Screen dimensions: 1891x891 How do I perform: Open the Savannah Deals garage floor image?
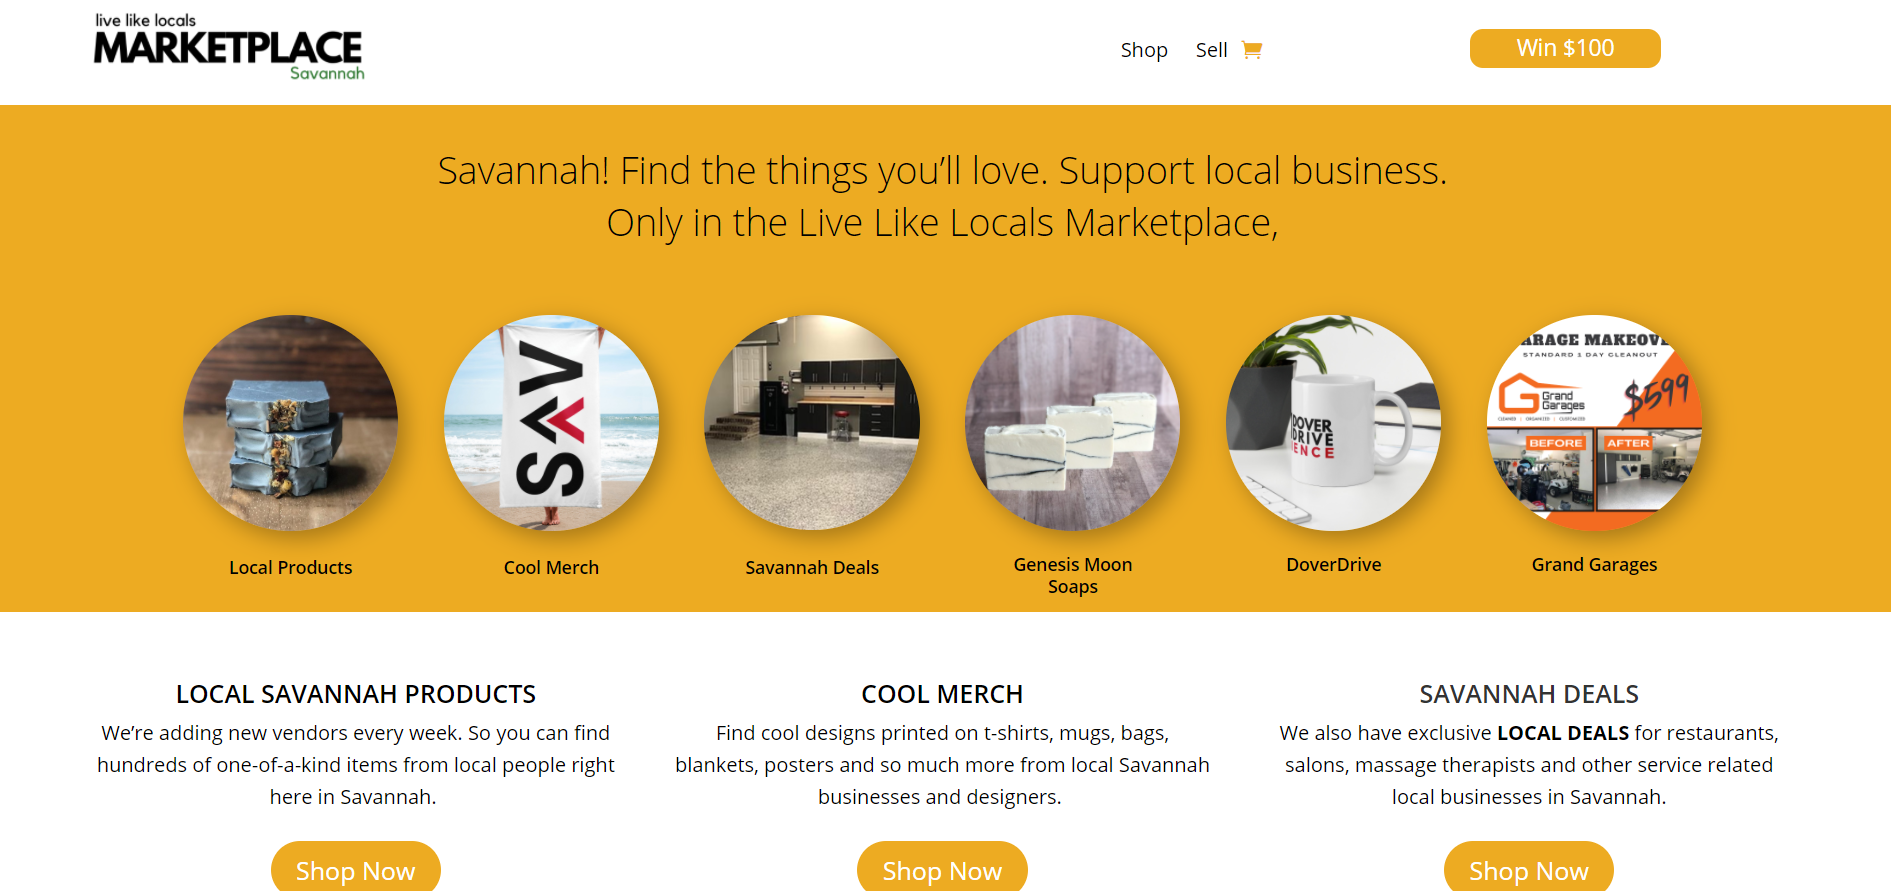[812, 423]
